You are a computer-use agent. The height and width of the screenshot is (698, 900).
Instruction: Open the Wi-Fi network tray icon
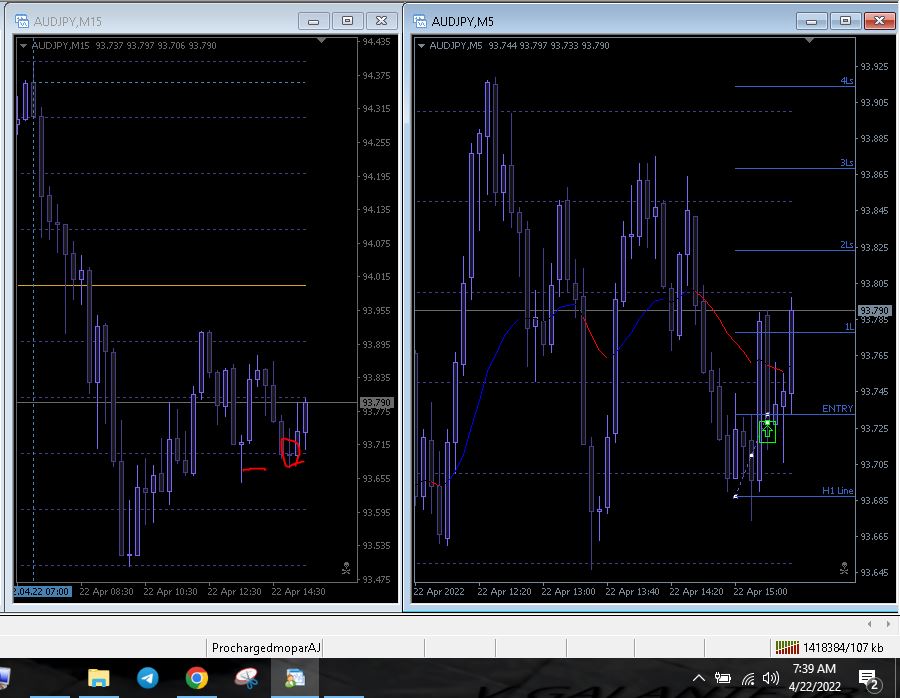pyautogui.click(x=747, y=679)
